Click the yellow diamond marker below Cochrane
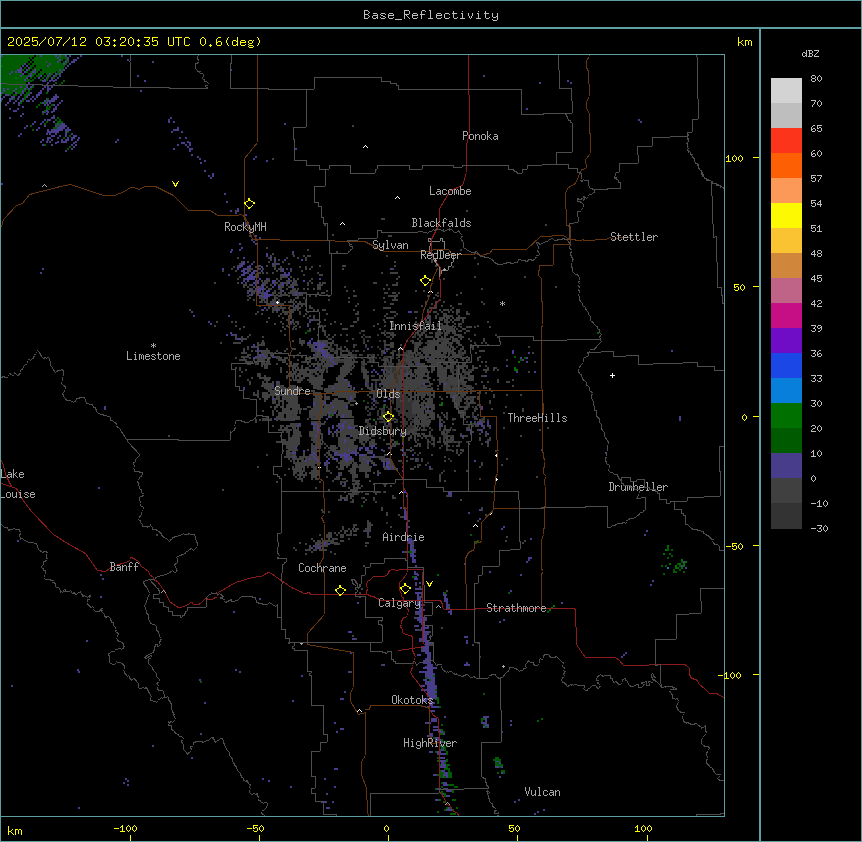The height and width of the screenshot is (842, 862). pyautogui.click(x=340, y=590)
